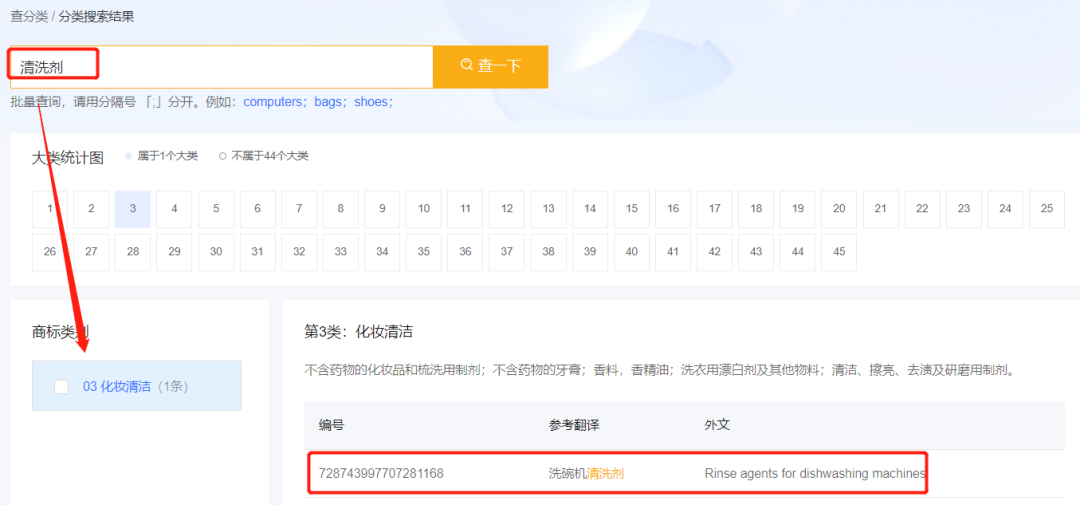
Task: Select class 19 box
Action: pyautogui.click(x=798, y=209)
